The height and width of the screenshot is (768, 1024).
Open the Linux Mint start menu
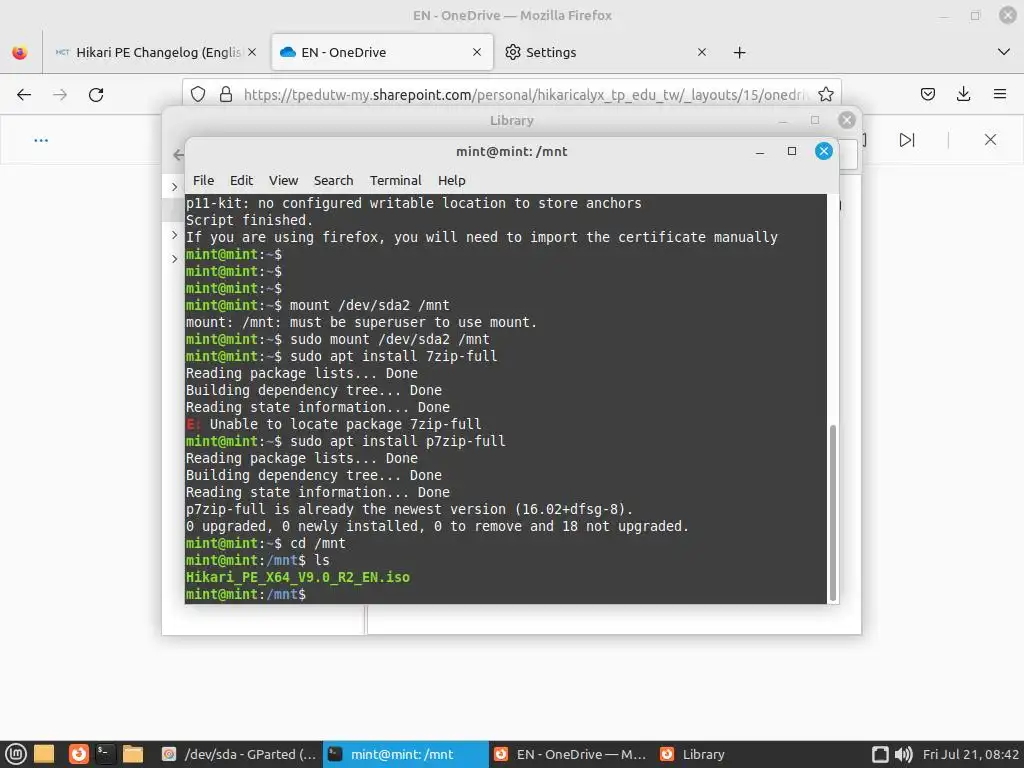16,754
